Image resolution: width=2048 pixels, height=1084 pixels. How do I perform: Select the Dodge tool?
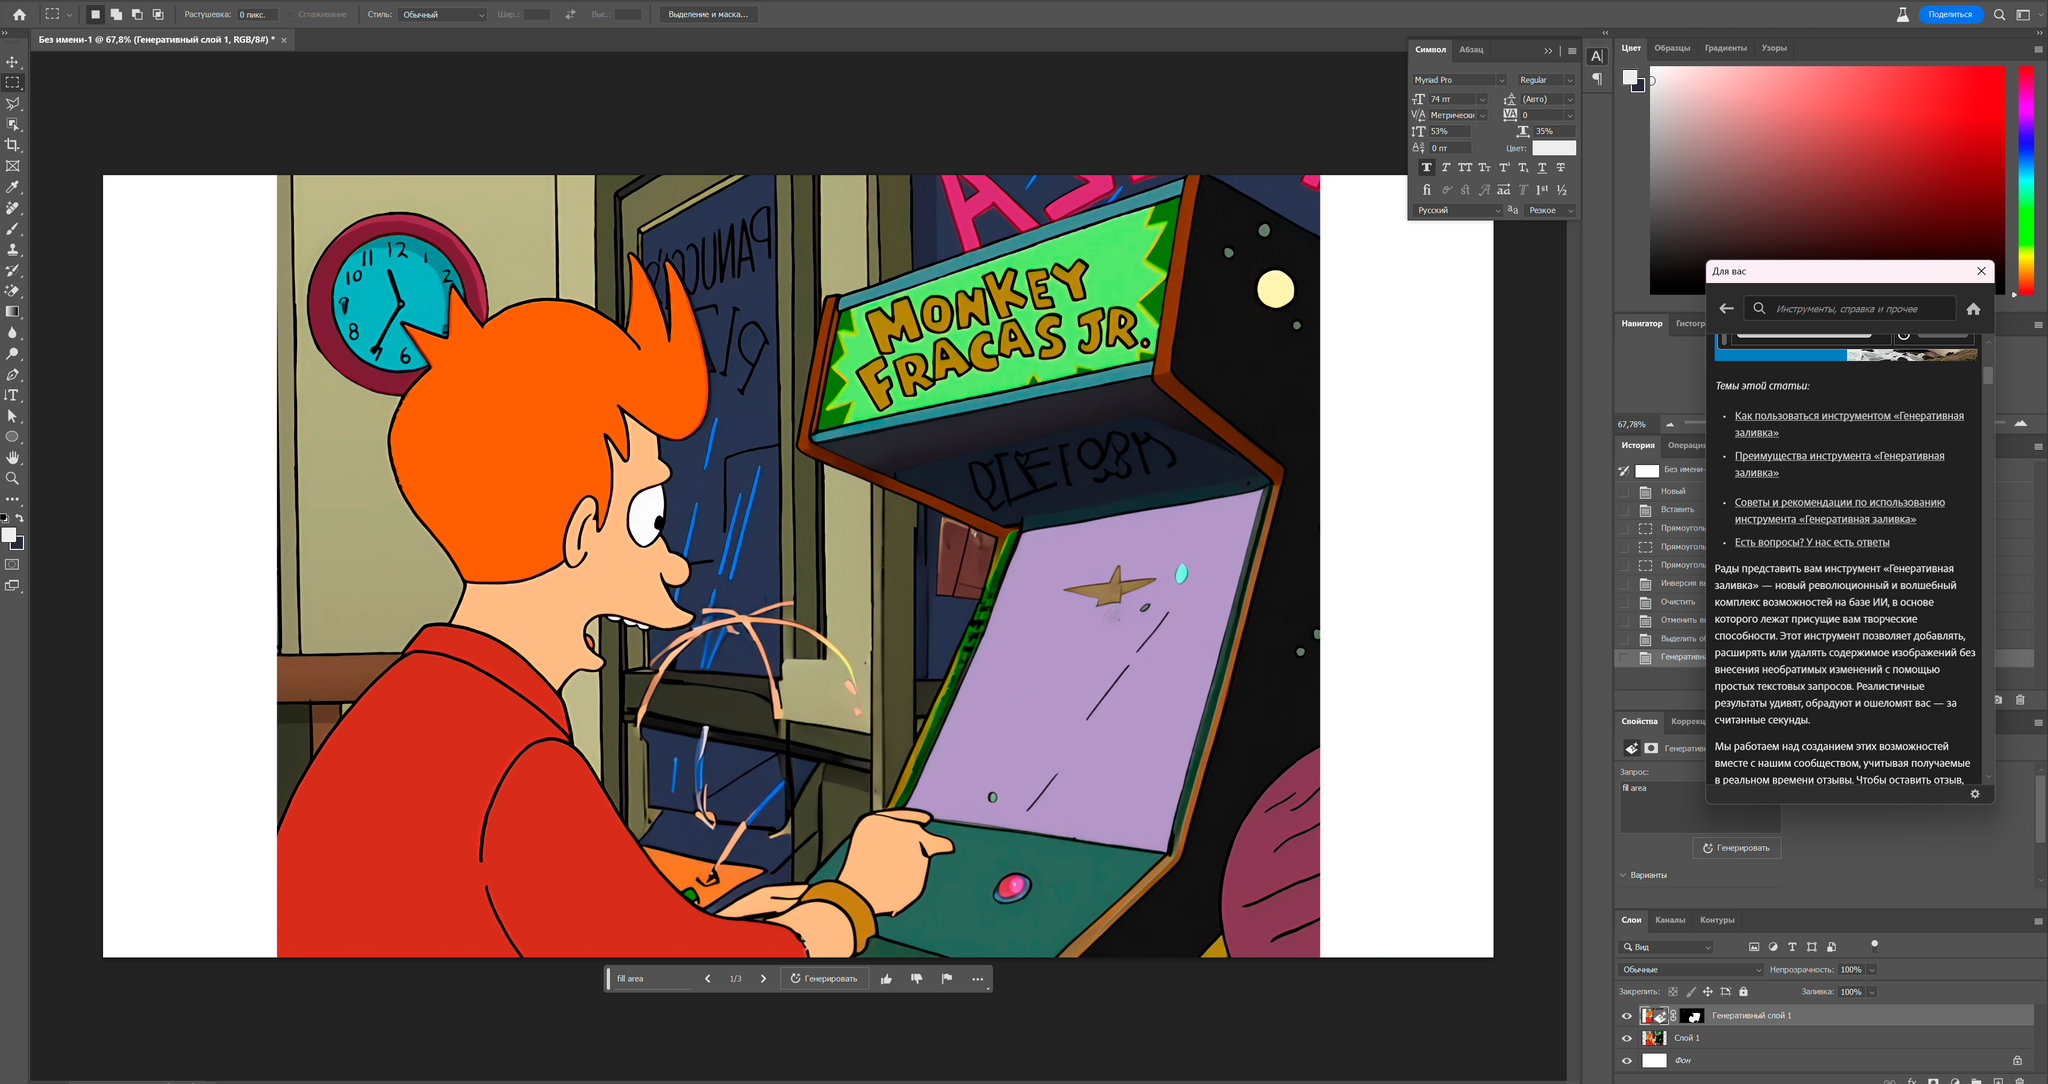13,354
